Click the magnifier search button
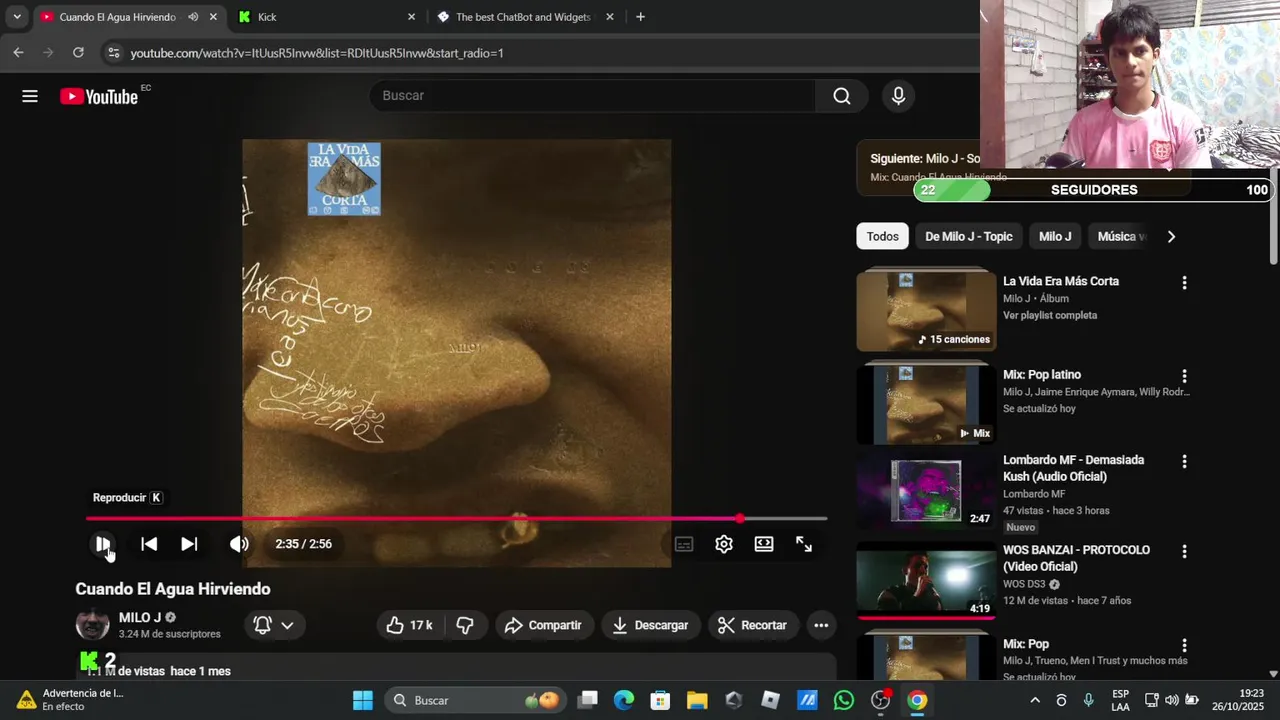This screenshot has height=720, width=1280. pos(842,96)
